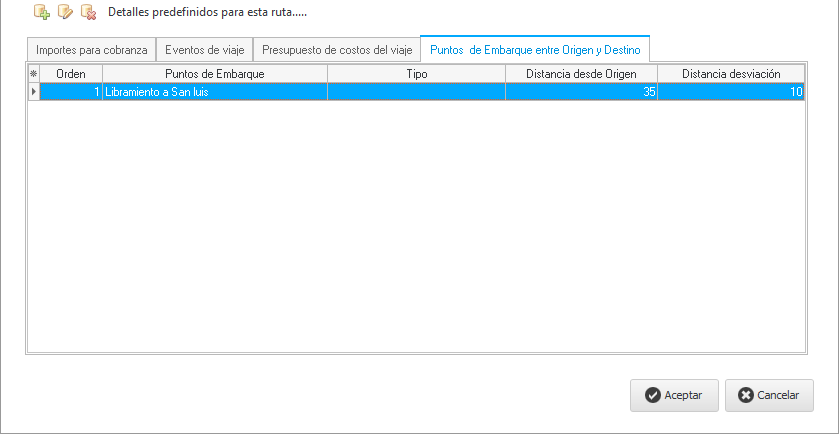Click the asterisk grid corner selector
The width and height of the screenshot is (839, 434).
33,74
